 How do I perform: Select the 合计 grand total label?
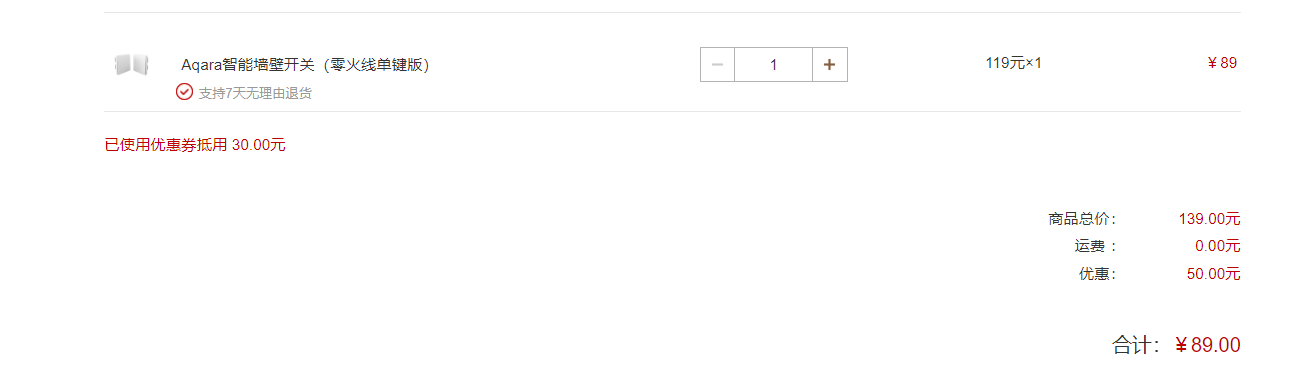(1136, 345)
